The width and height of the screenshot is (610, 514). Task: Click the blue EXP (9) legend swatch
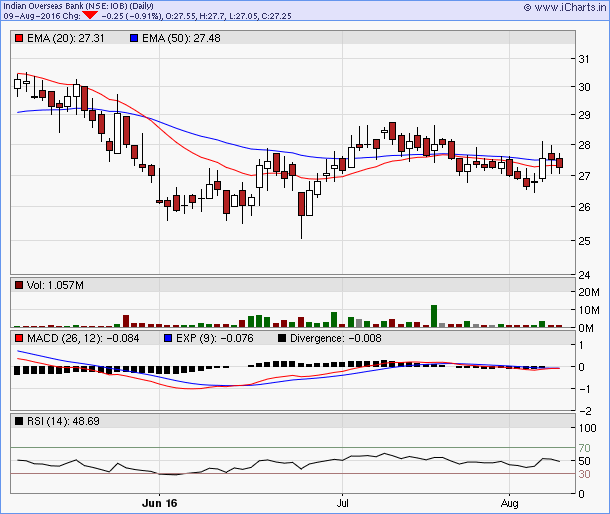pyautogui.click(x=168, y=338)
